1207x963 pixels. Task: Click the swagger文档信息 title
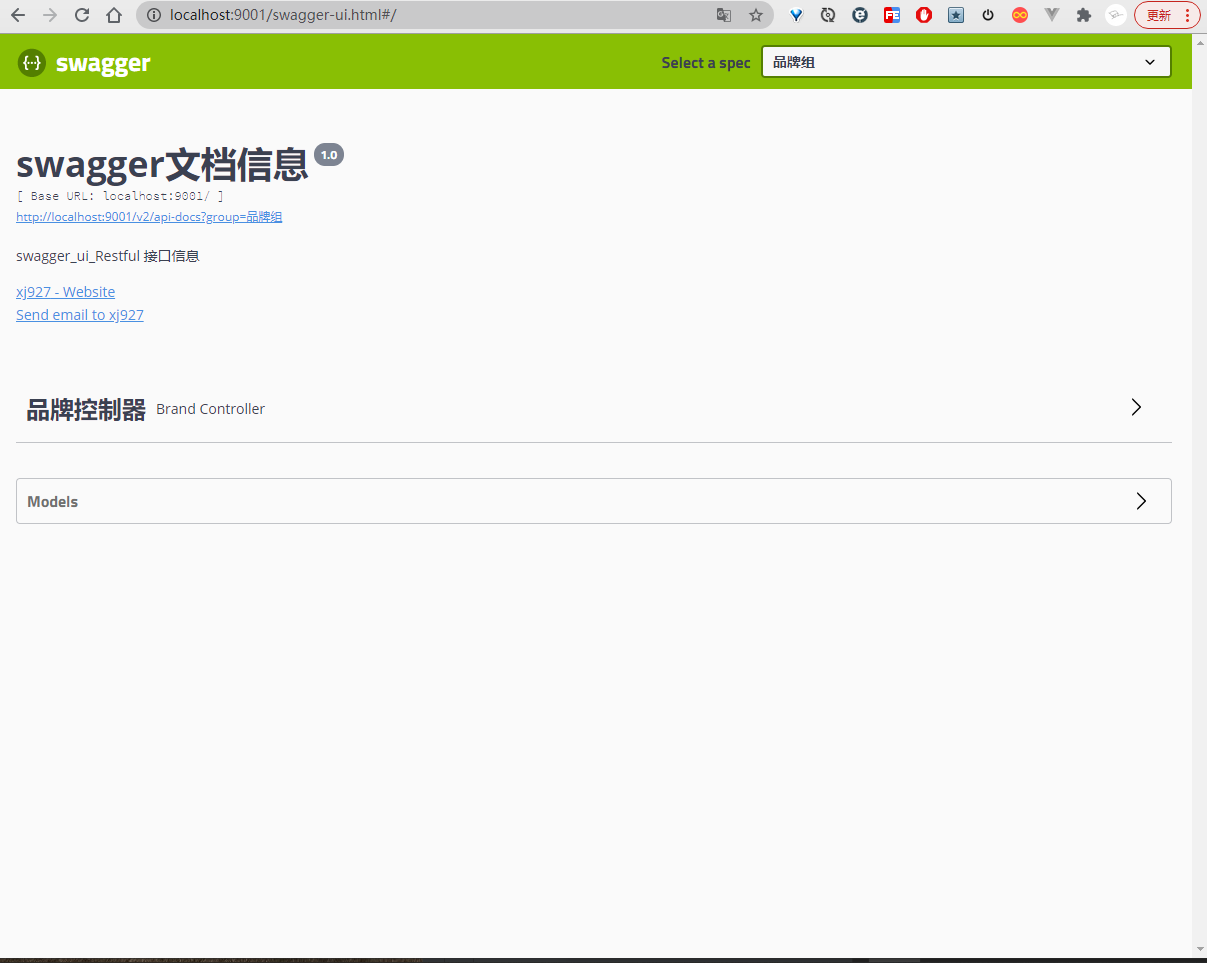point(162,164)
